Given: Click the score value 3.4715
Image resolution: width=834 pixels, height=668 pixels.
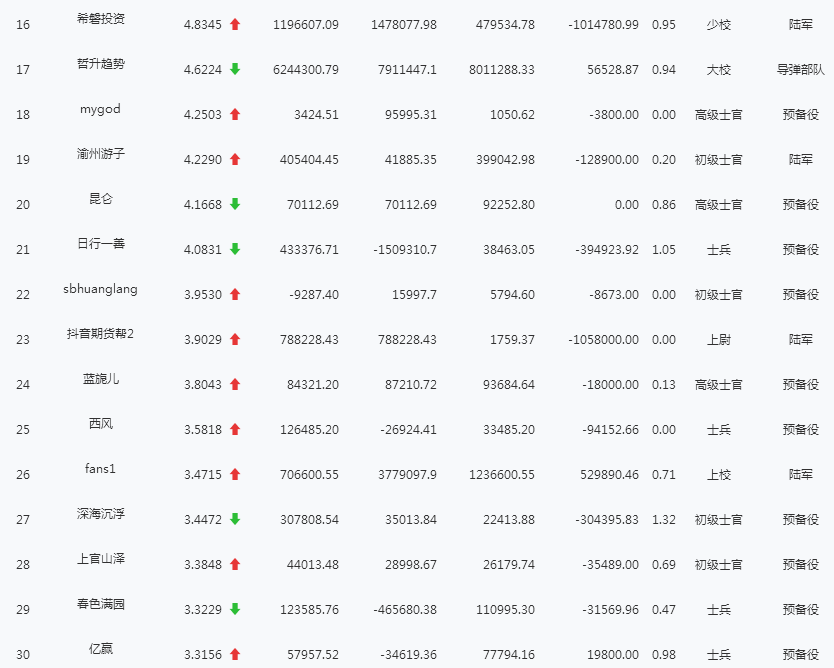Looking at the screenshot, I should click(203, 474).
